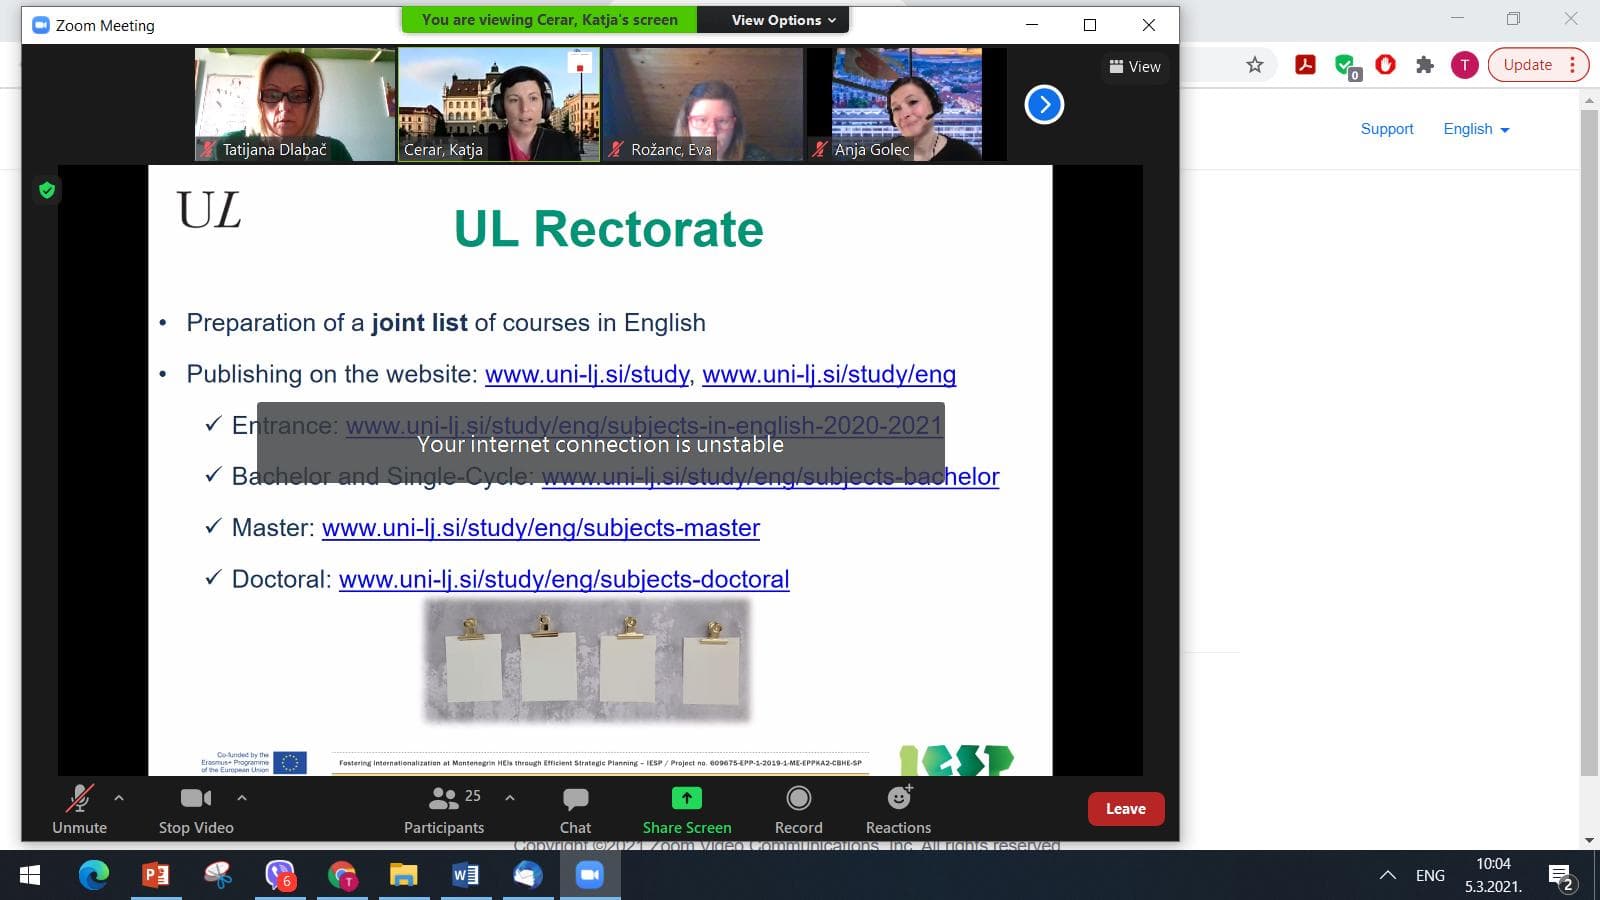Click browser Update button
1600x900 pixels.
(x=1538, y=65)
